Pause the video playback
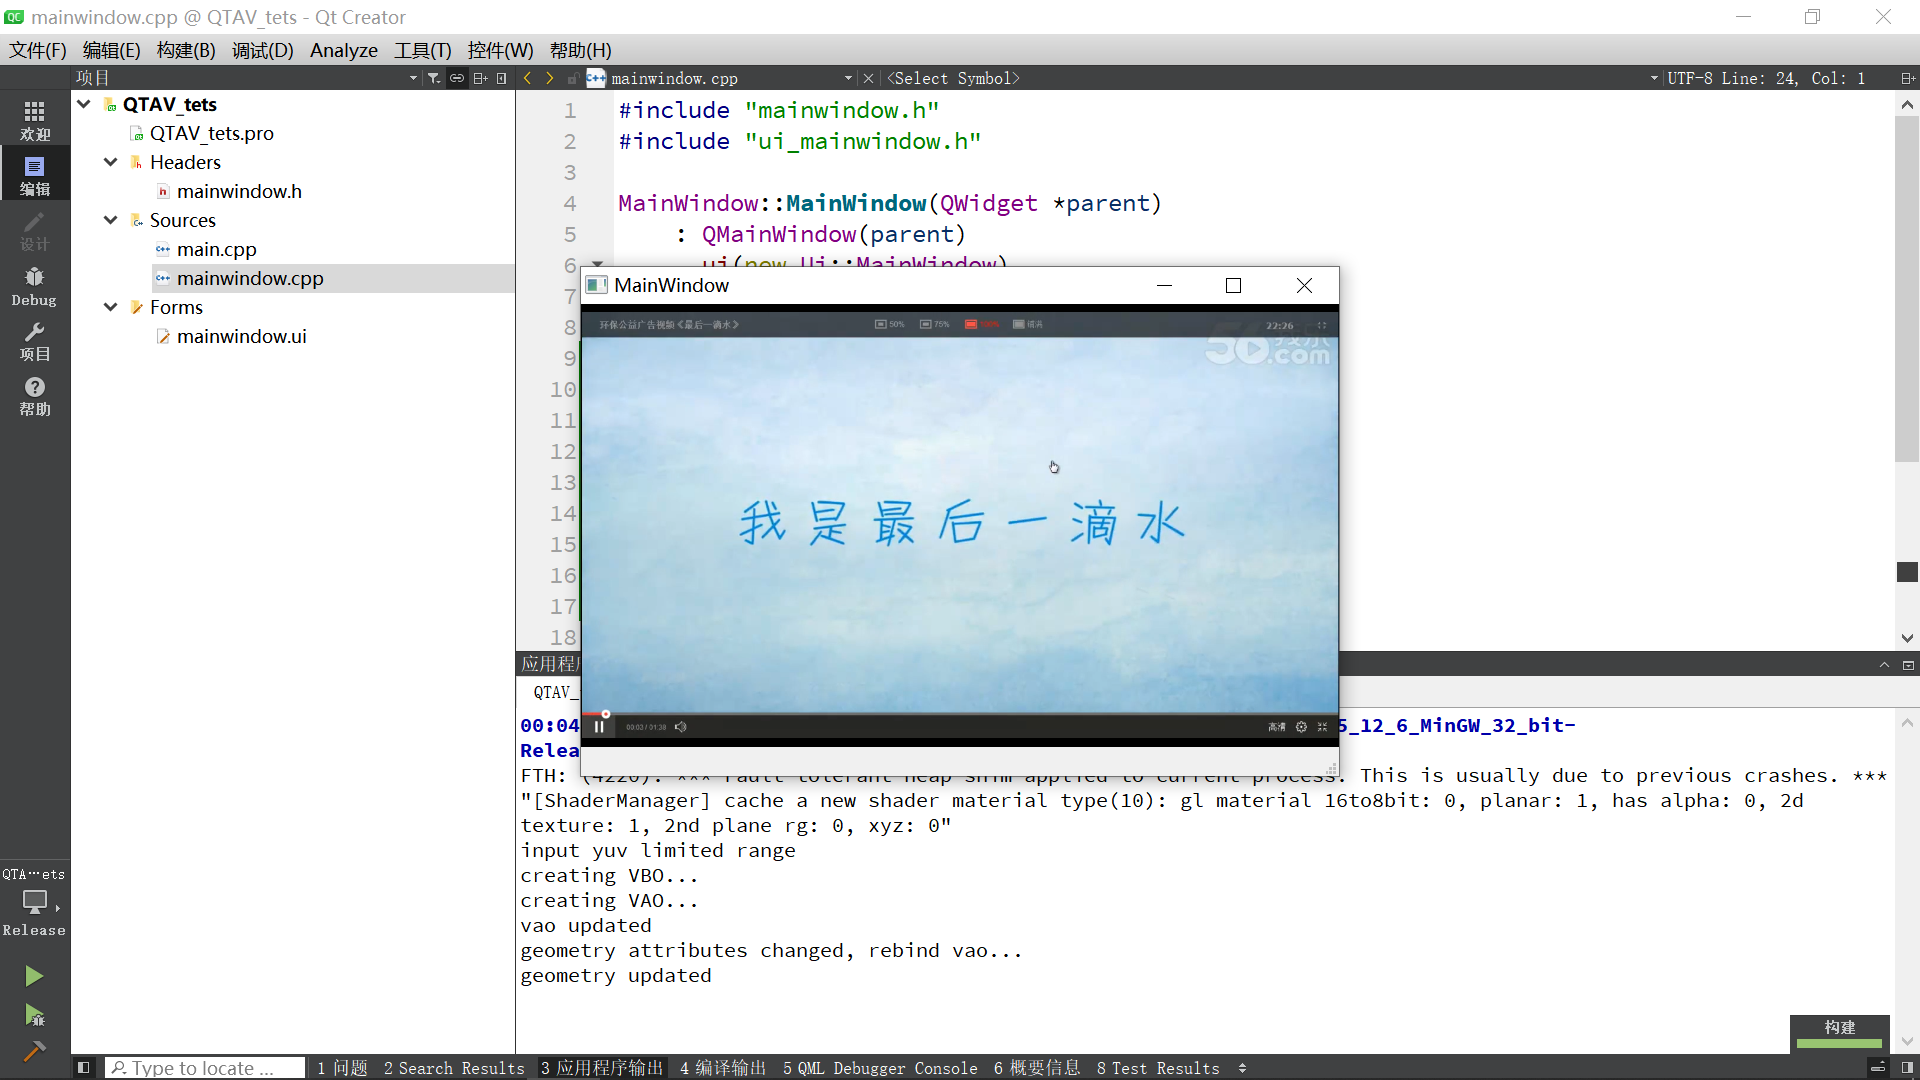 [599, 727]
